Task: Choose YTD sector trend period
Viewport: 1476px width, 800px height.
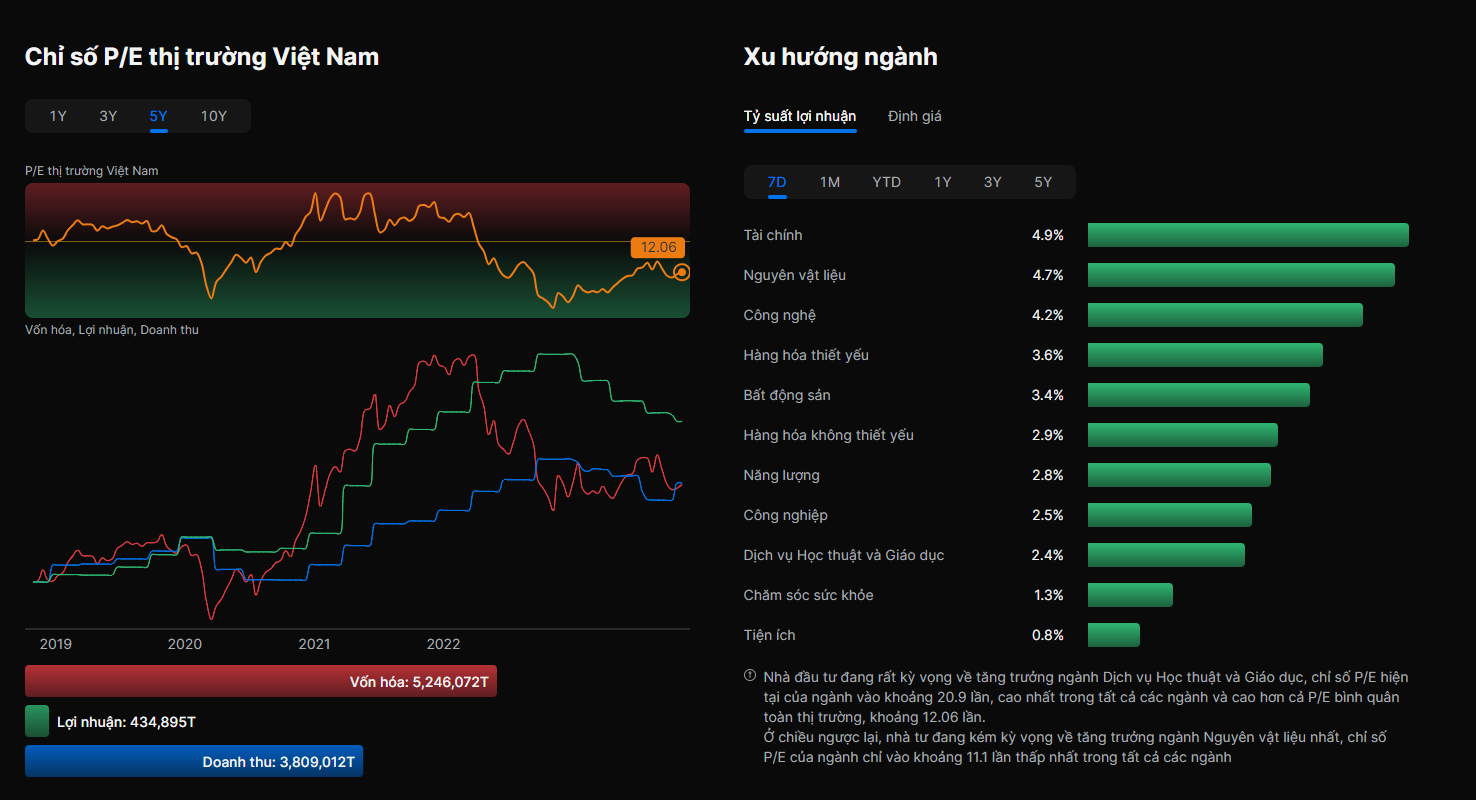Action: point(886,182)
